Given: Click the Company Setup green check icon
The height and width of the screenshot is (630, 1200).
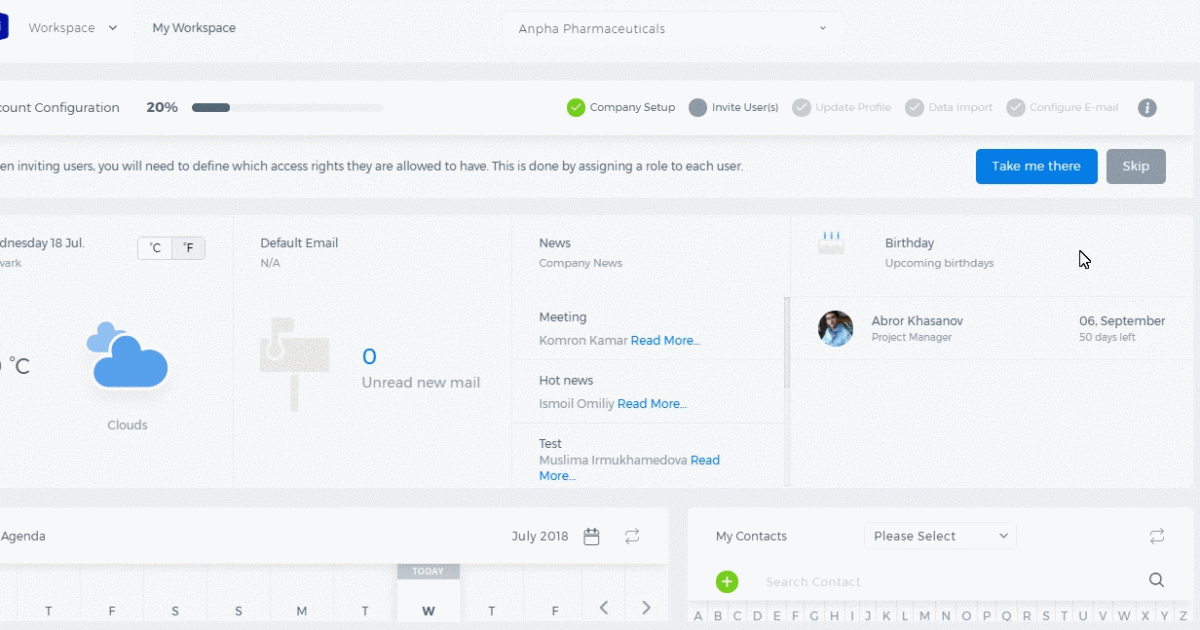Looking at the screenshot, I should tap(576, 107).
